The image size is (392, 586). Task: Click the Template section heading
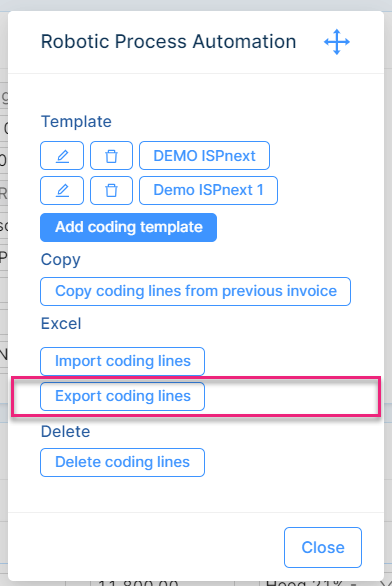(76, 121)
